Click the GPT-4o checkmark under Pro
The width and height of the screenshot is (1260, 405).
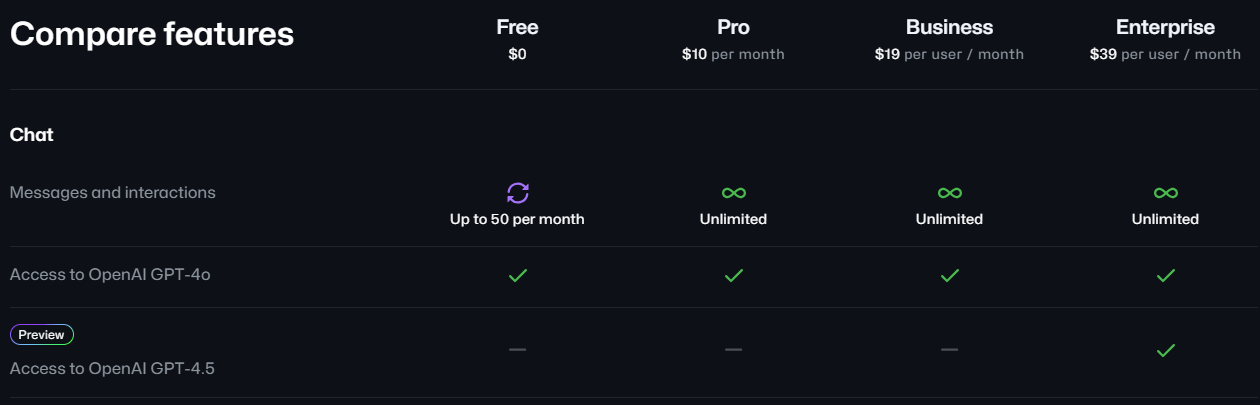point(733,275)
